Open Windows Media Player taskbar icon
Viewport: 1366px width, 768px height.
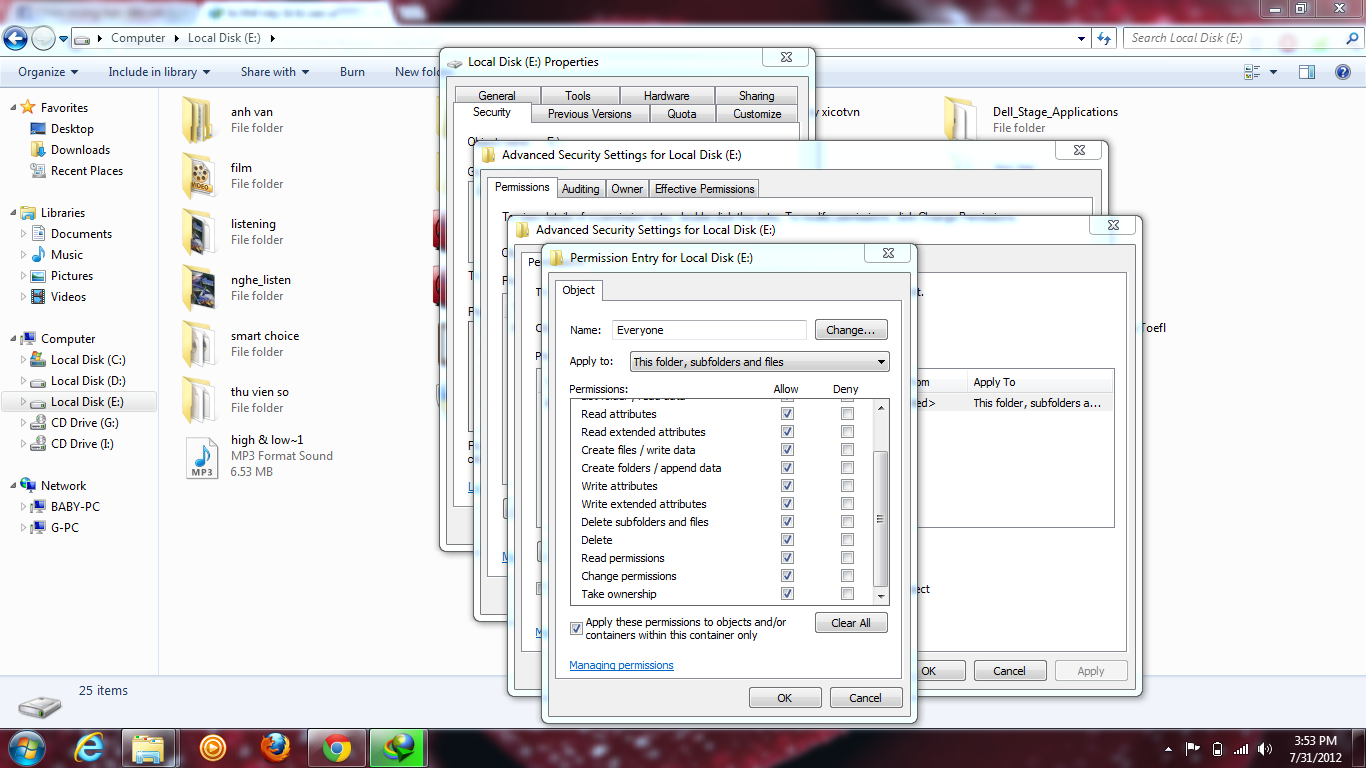212,747
